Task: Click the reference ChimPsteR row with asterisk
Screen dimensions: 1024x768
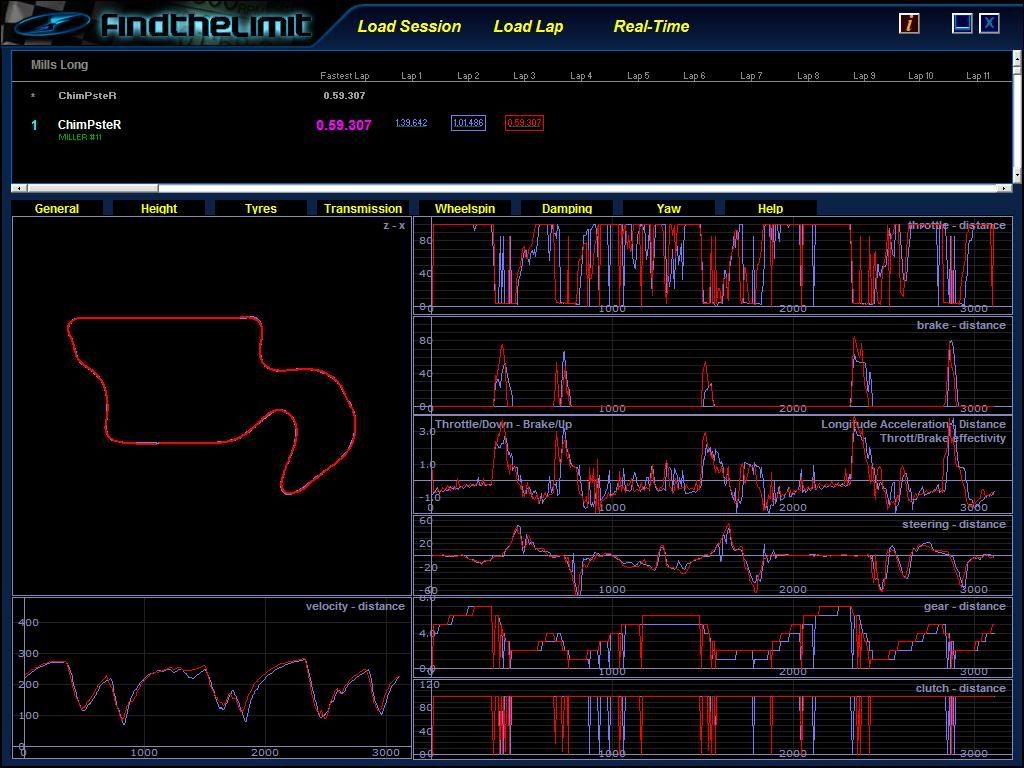Action: click(88, 95)
